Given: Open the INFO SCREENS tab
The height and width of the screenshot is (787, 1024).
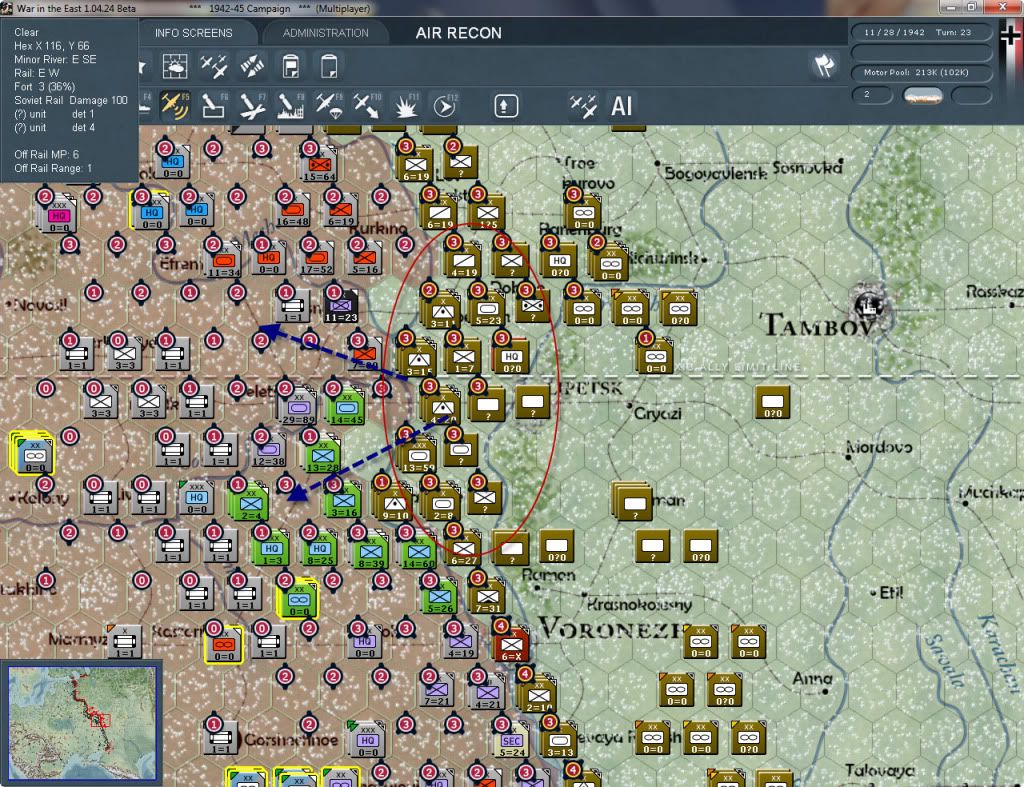Looking at the screenshot, I should tap(193, 33).
